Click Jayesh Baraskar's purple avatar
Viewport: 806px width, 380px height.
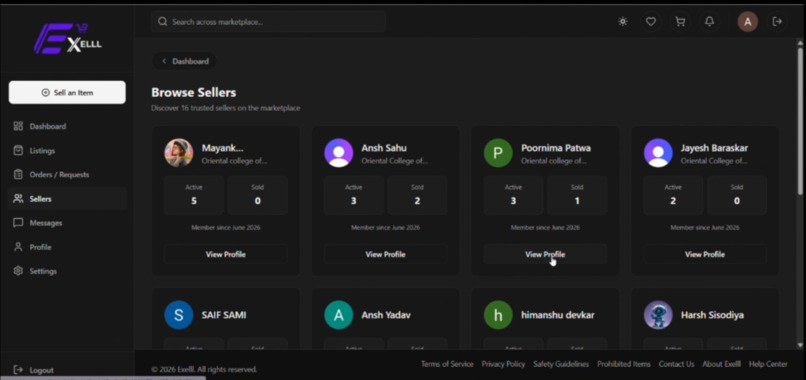click(x=658, y=153)
